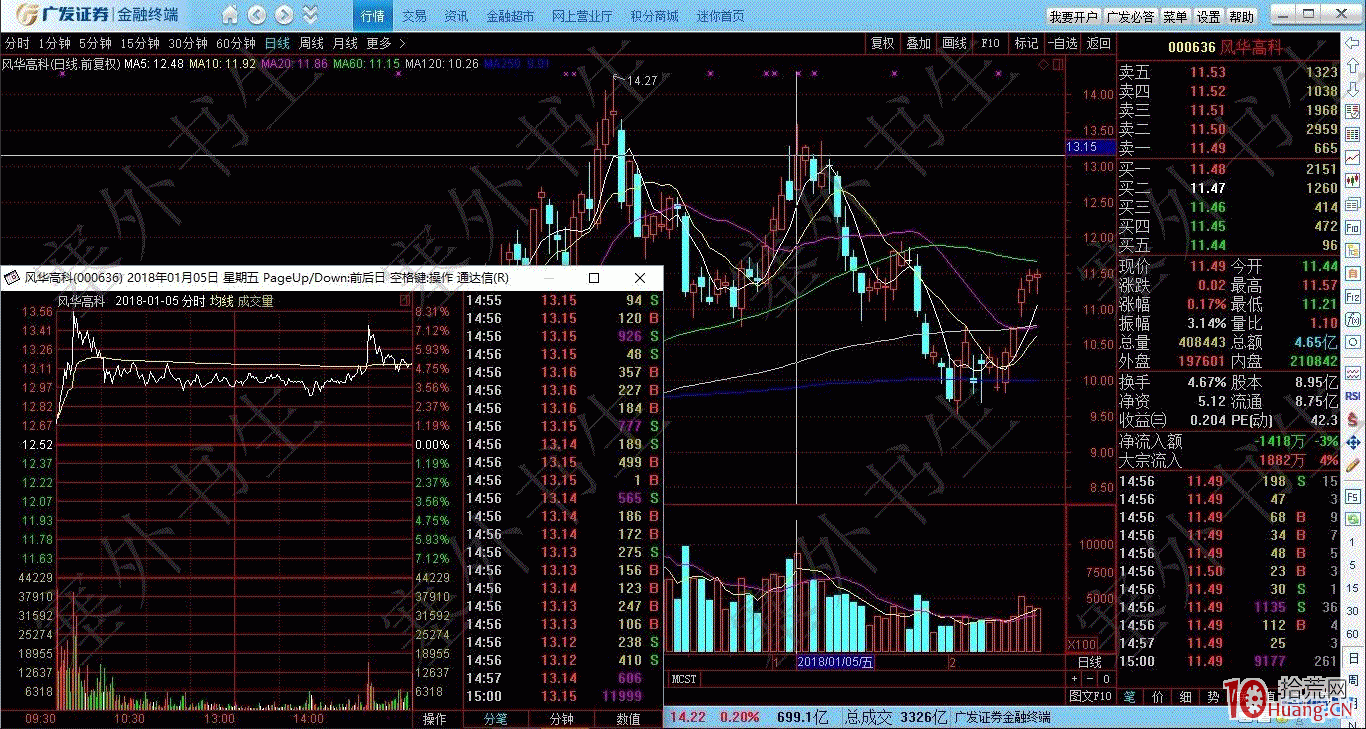Image resolution: width=1366 pixels, height=729 pixels.
Task: Open the 资讯 tab
Action: coord(456,16)
